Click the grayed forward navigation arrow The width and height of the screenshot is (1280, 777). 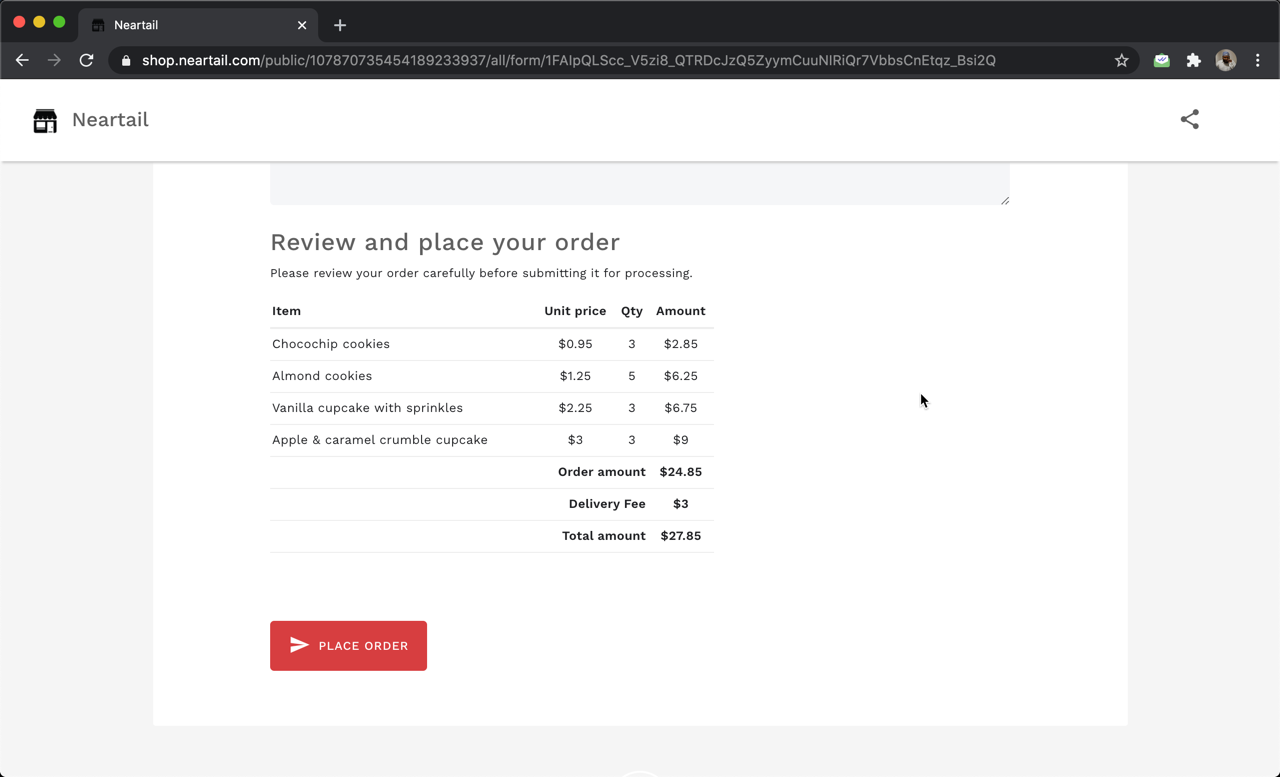point(54,60)
